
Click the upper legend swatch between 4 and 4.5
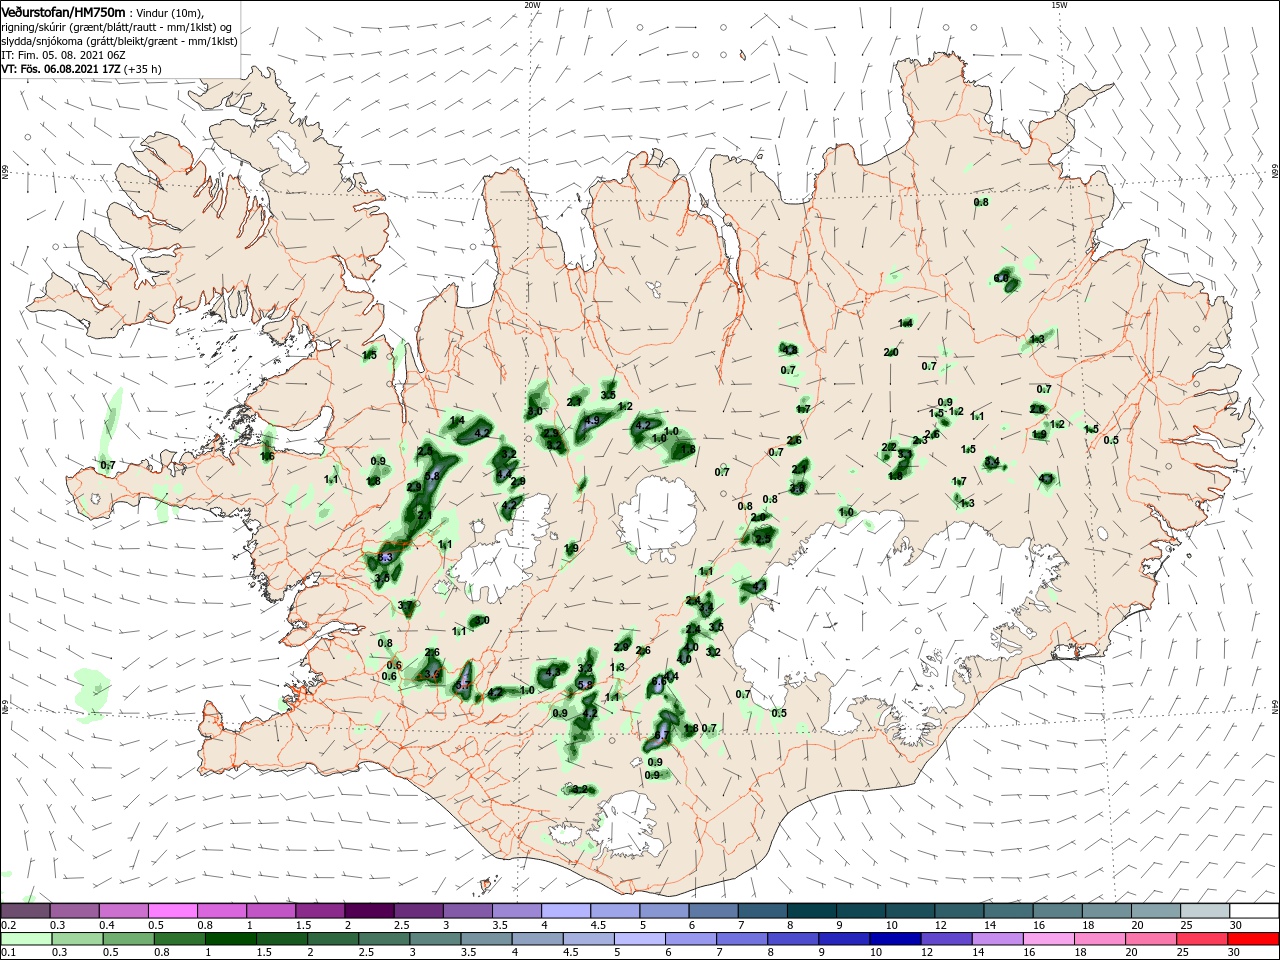(567, 911)
